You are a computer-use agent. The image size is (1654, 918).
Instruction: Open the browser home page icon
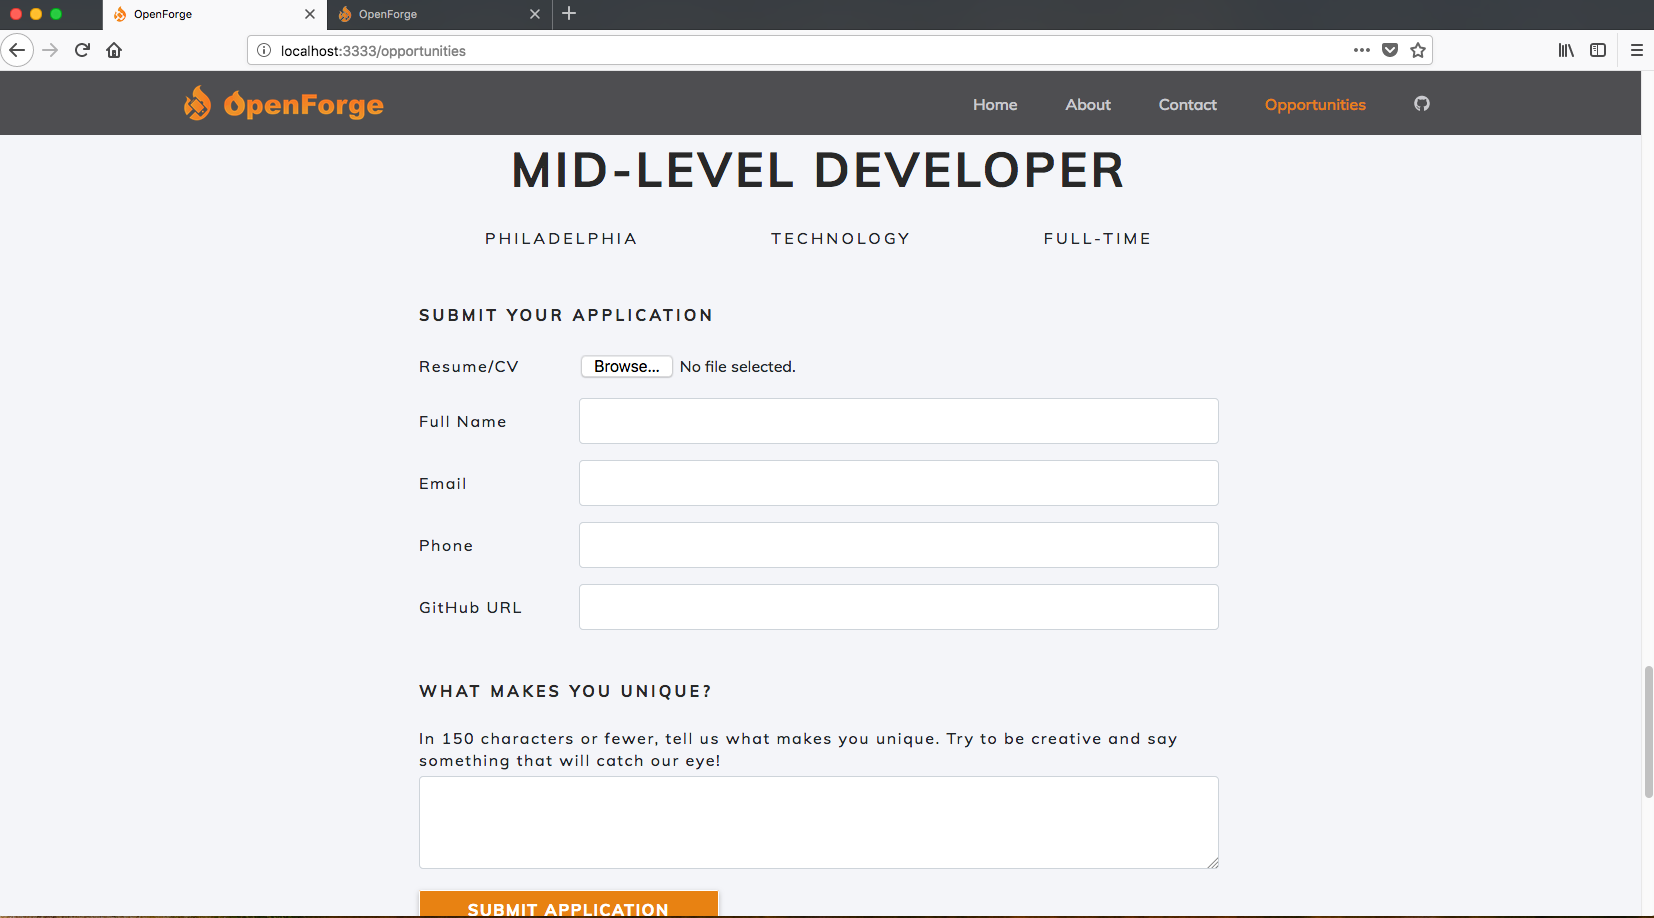pyautogui.click(x=114, y=50)
